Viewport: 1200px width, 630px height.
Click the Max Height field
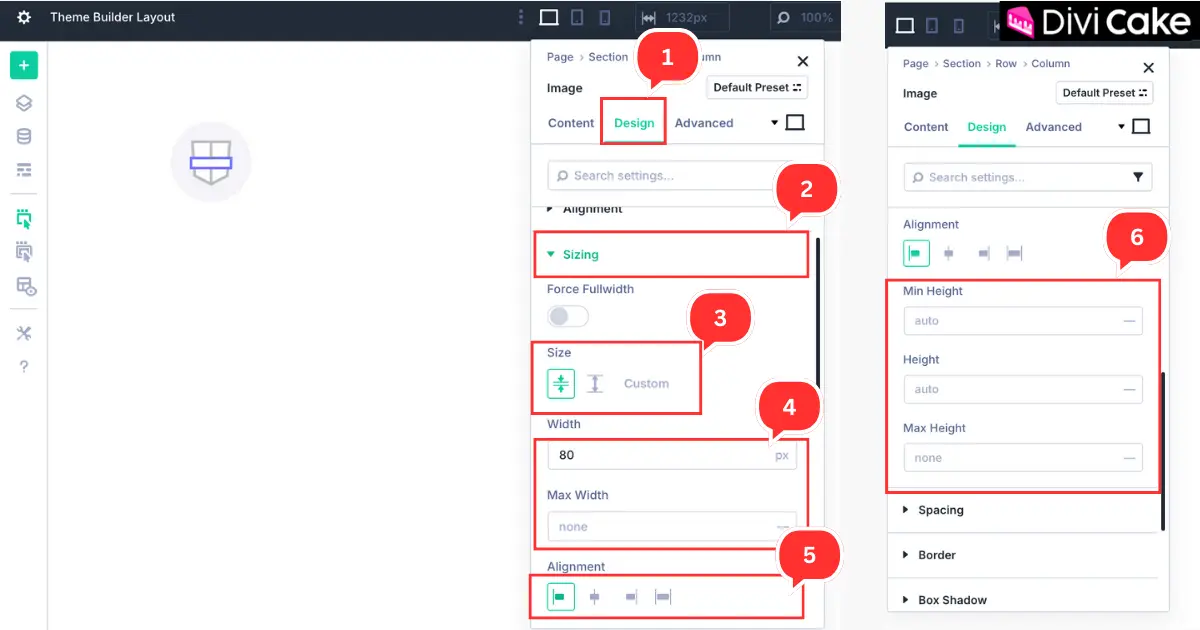[1023, 458]
